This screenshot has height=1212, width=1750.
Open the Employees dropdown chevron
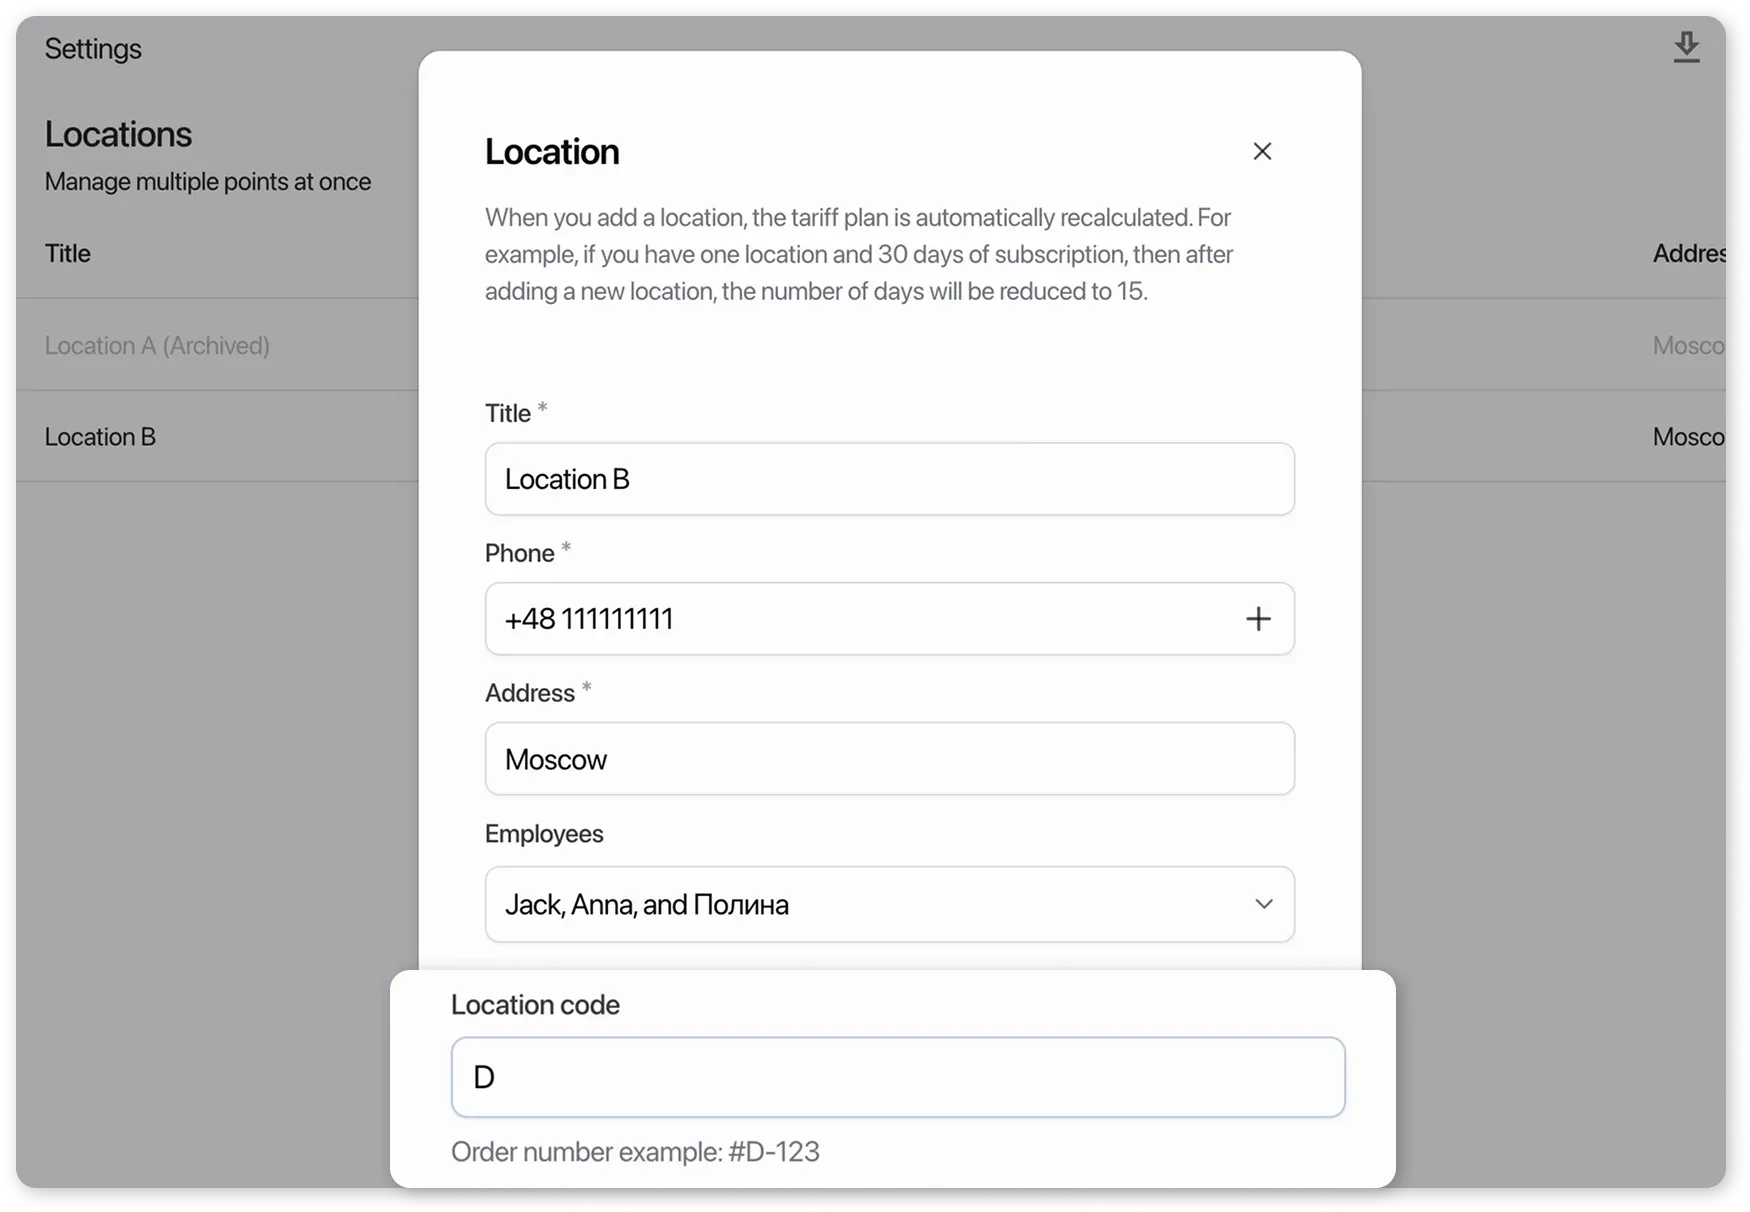pyautogui.click(x=1264, y=903)
